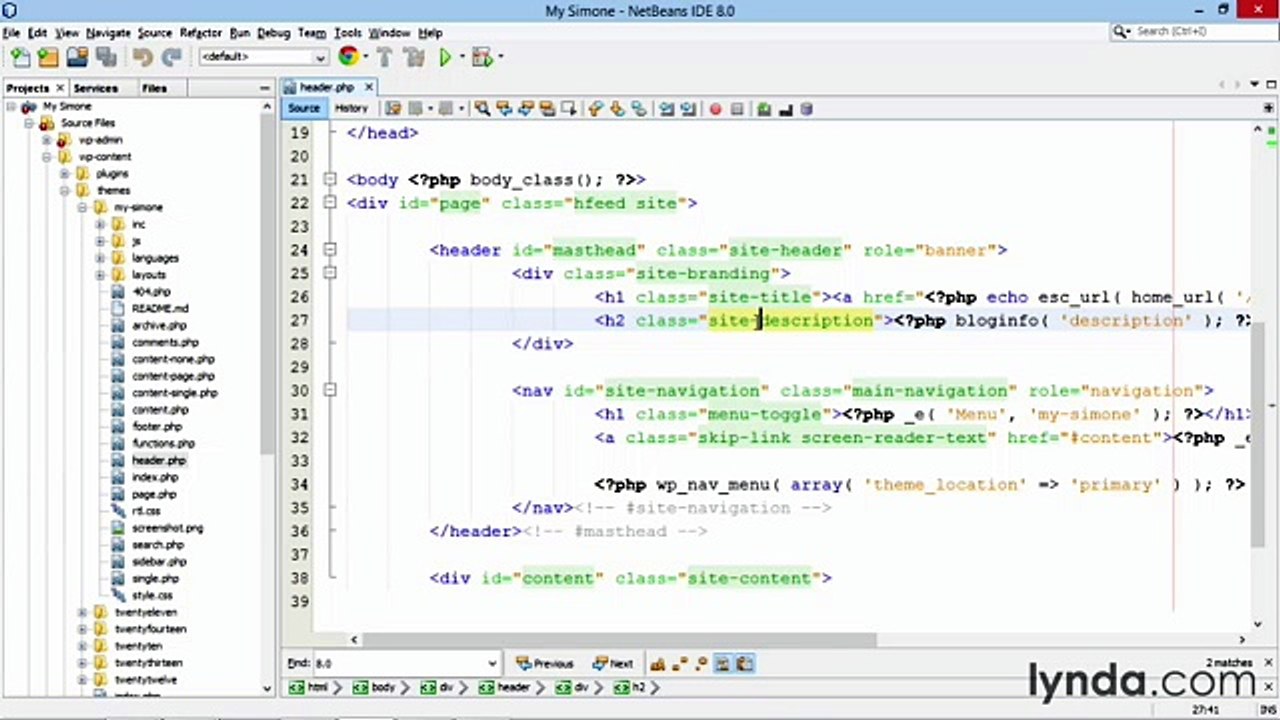This screenshot has width=1280, height=720.
Task: Click the New Project toolbar icon
Action: tap(48, 58)
